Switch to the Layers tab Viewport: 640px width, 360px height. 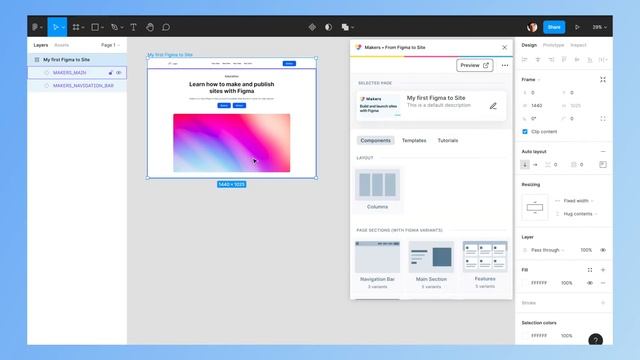coord(40,45)
